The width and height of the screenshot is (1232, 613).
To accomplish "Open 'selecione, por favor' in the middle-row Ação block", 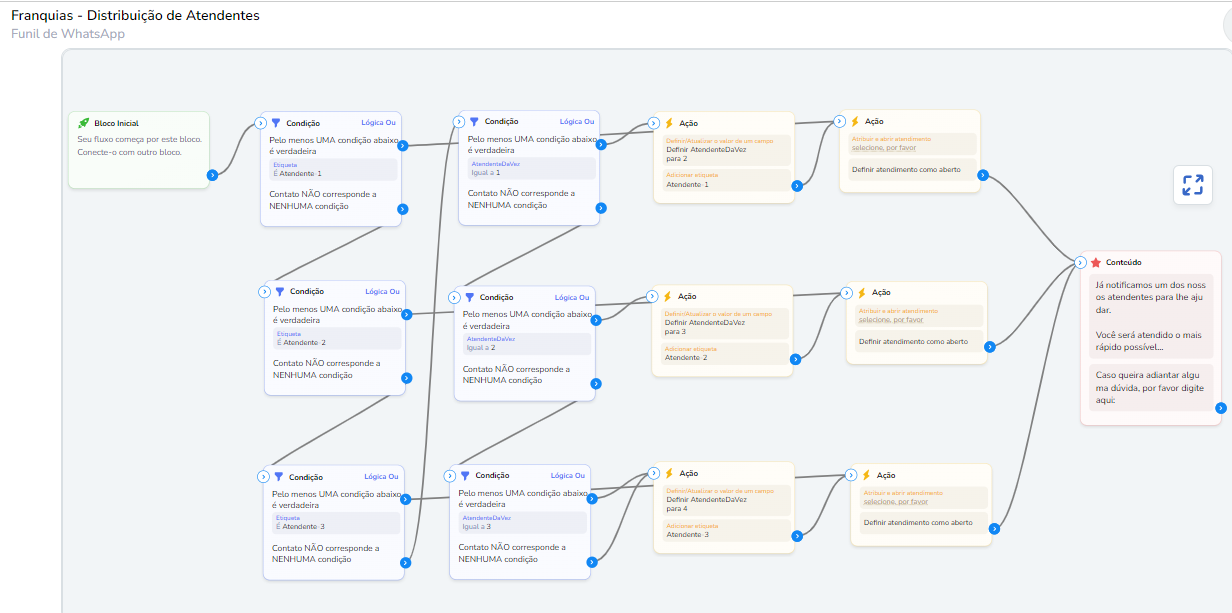I will 890,320.
